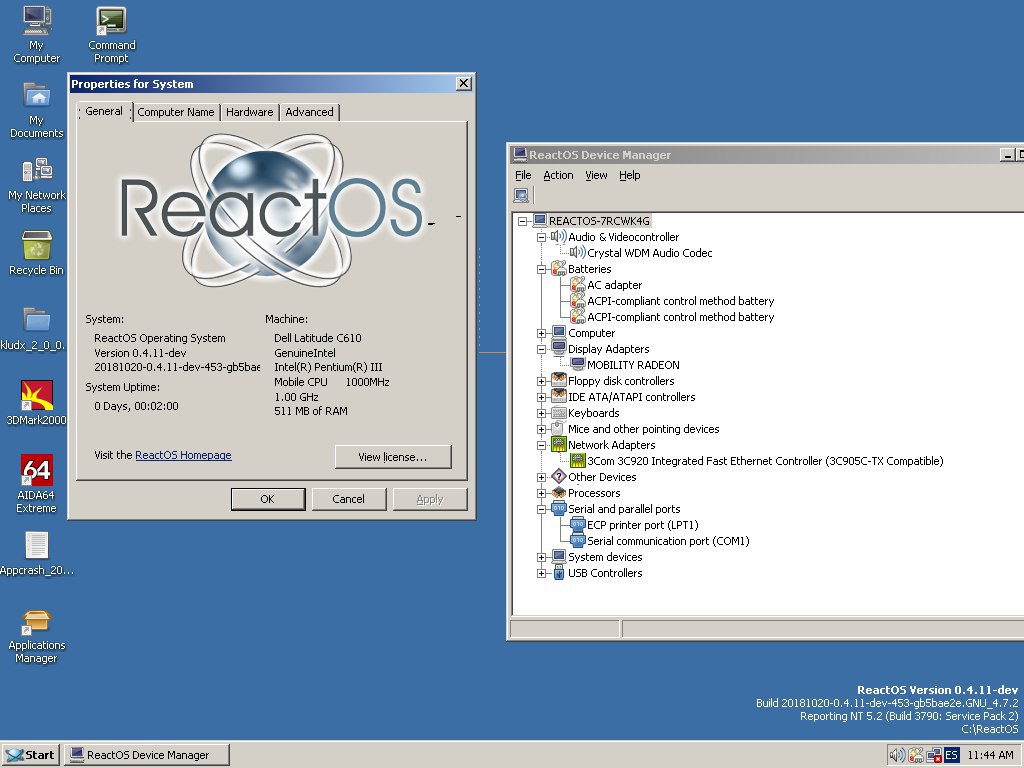Open the File menu in Device Manager
This screenshot has width=1024, height=768.
[523, 175]
